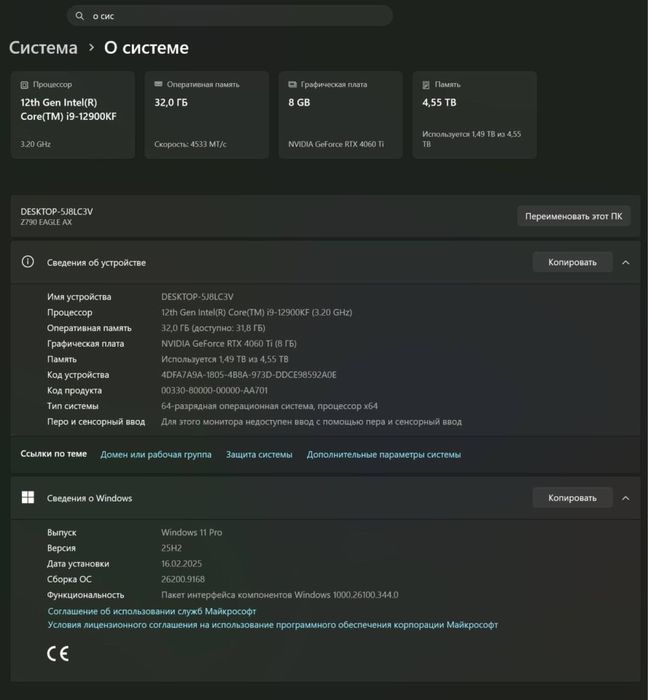Go back to the 'Система' breadcrumb
The height and width of the screenshot is (700, 648).
[x=43, y=48]
